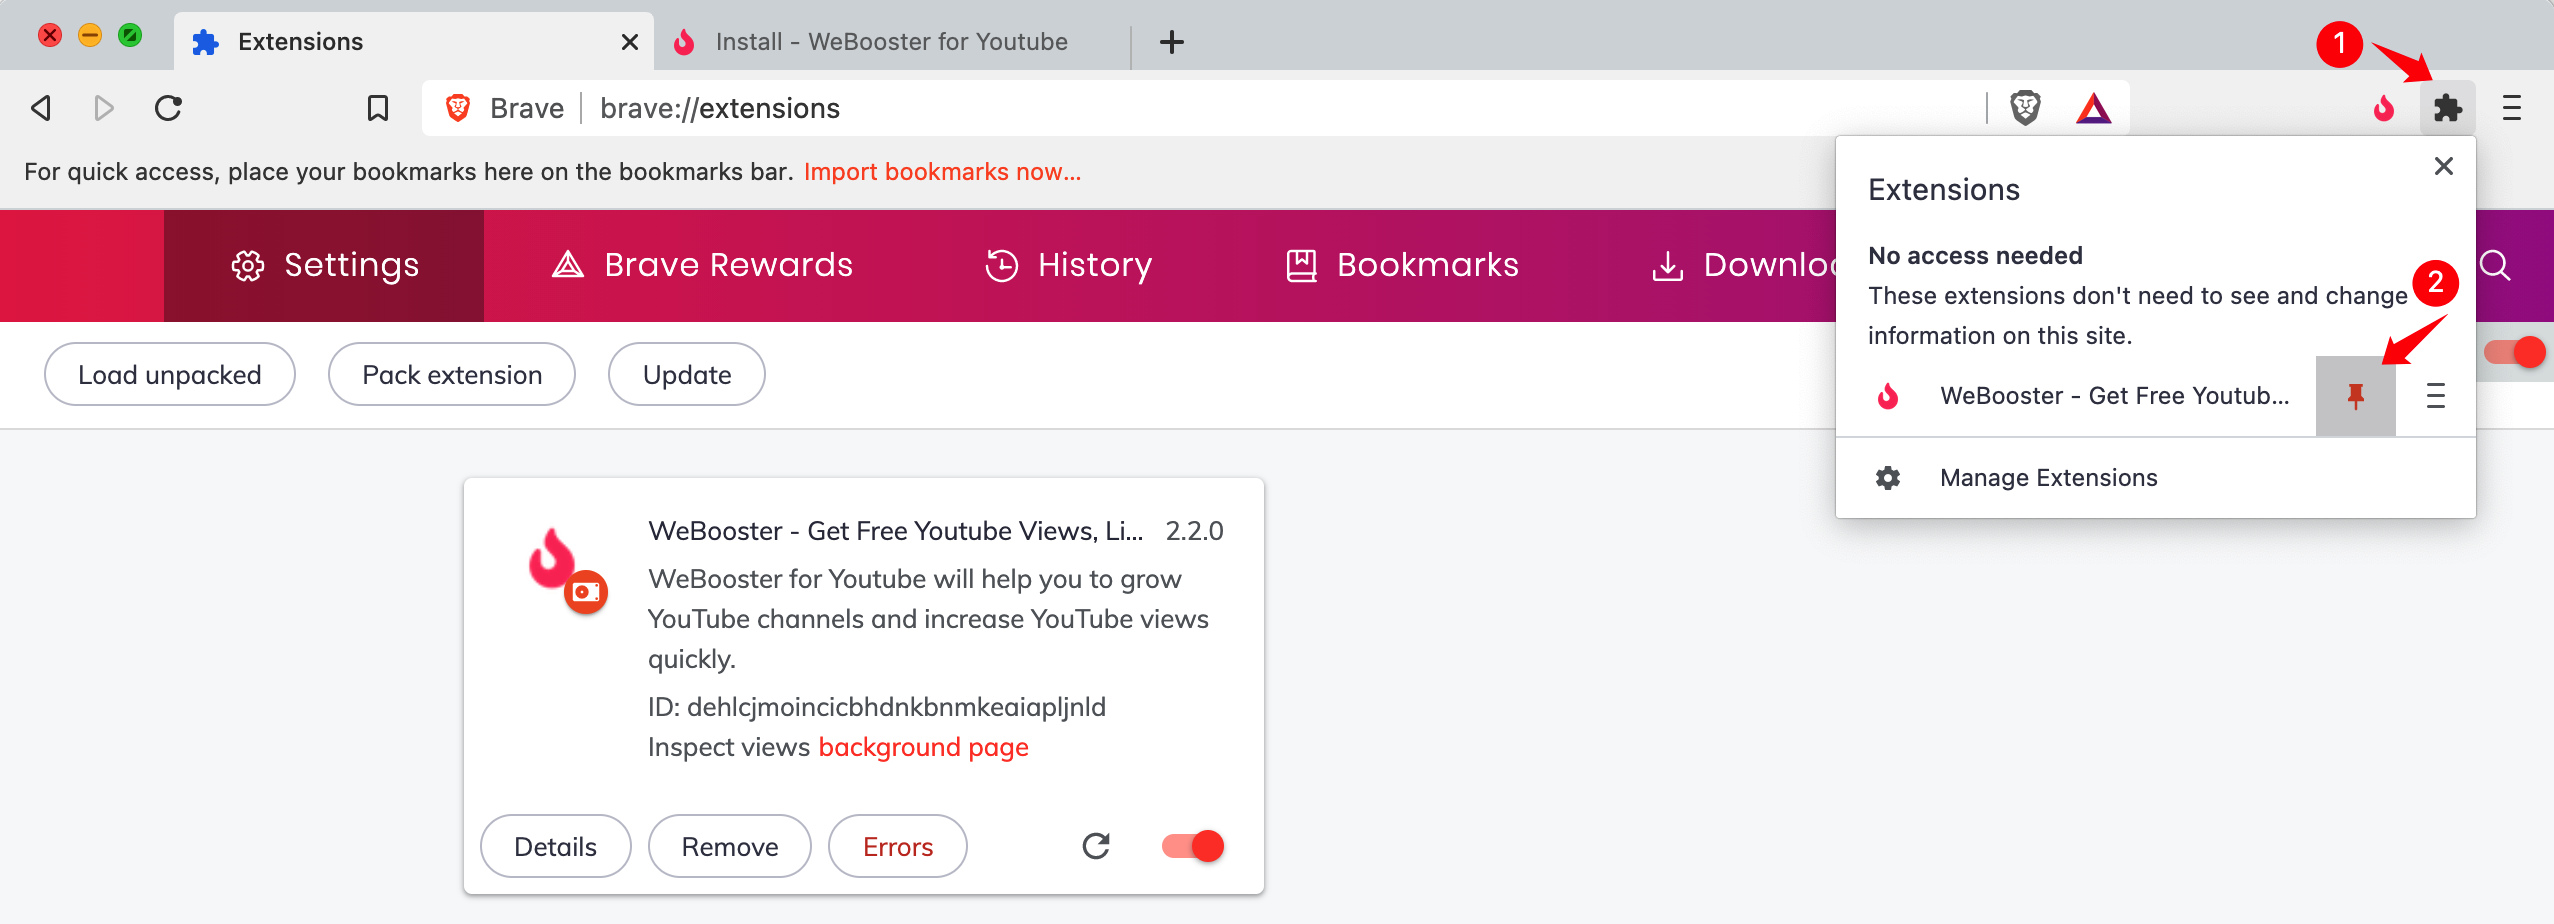Open the History section
Screen dimensions: 2554x924
click(x=1068, y=265)
